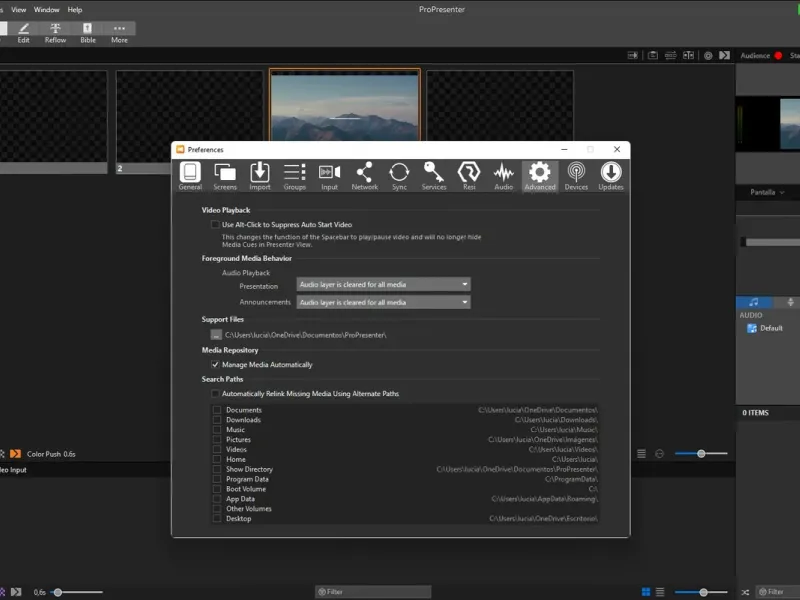Open Screens preferences tab
The height and width of the screenshot is (600, 800).
(x=225, y=176)
